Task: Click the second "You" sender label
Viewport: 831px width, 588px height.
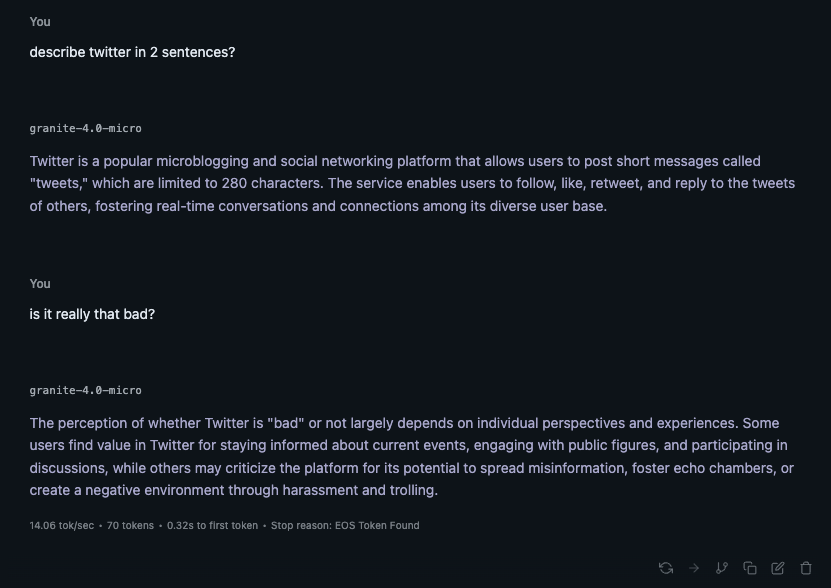Action: 40,284
